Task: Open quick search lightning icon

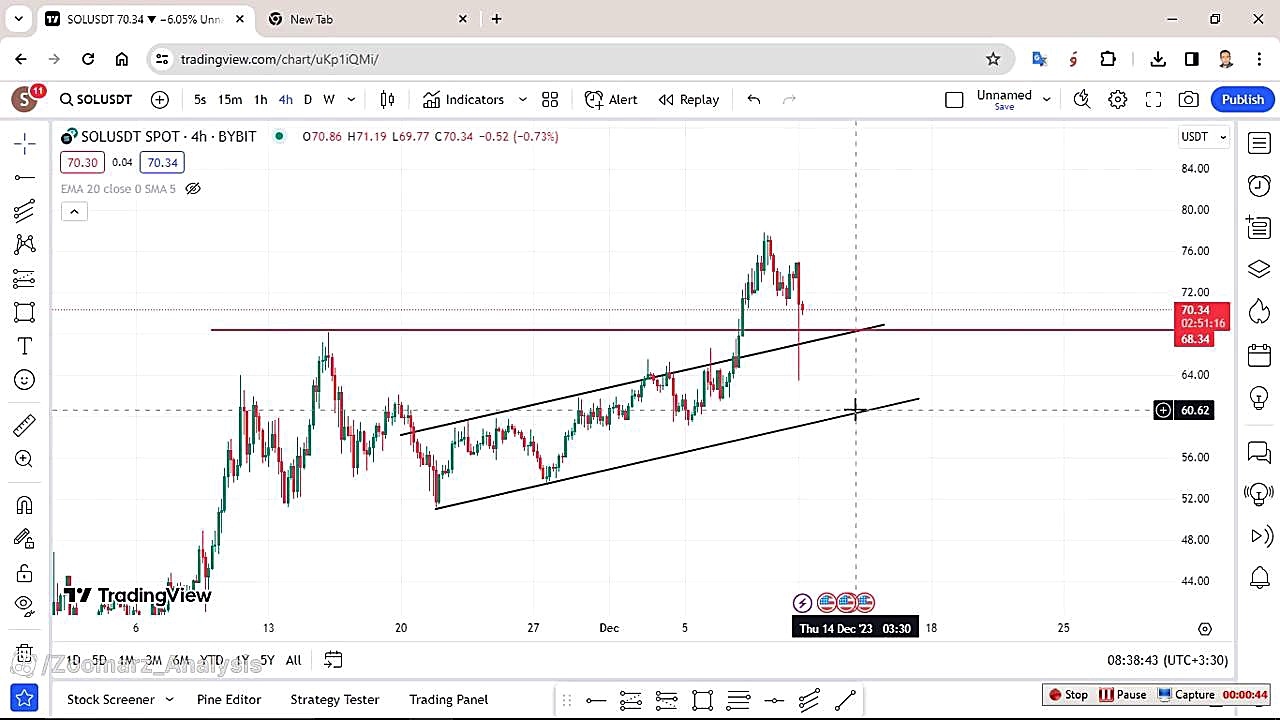Action: [x=1081, y=99]
